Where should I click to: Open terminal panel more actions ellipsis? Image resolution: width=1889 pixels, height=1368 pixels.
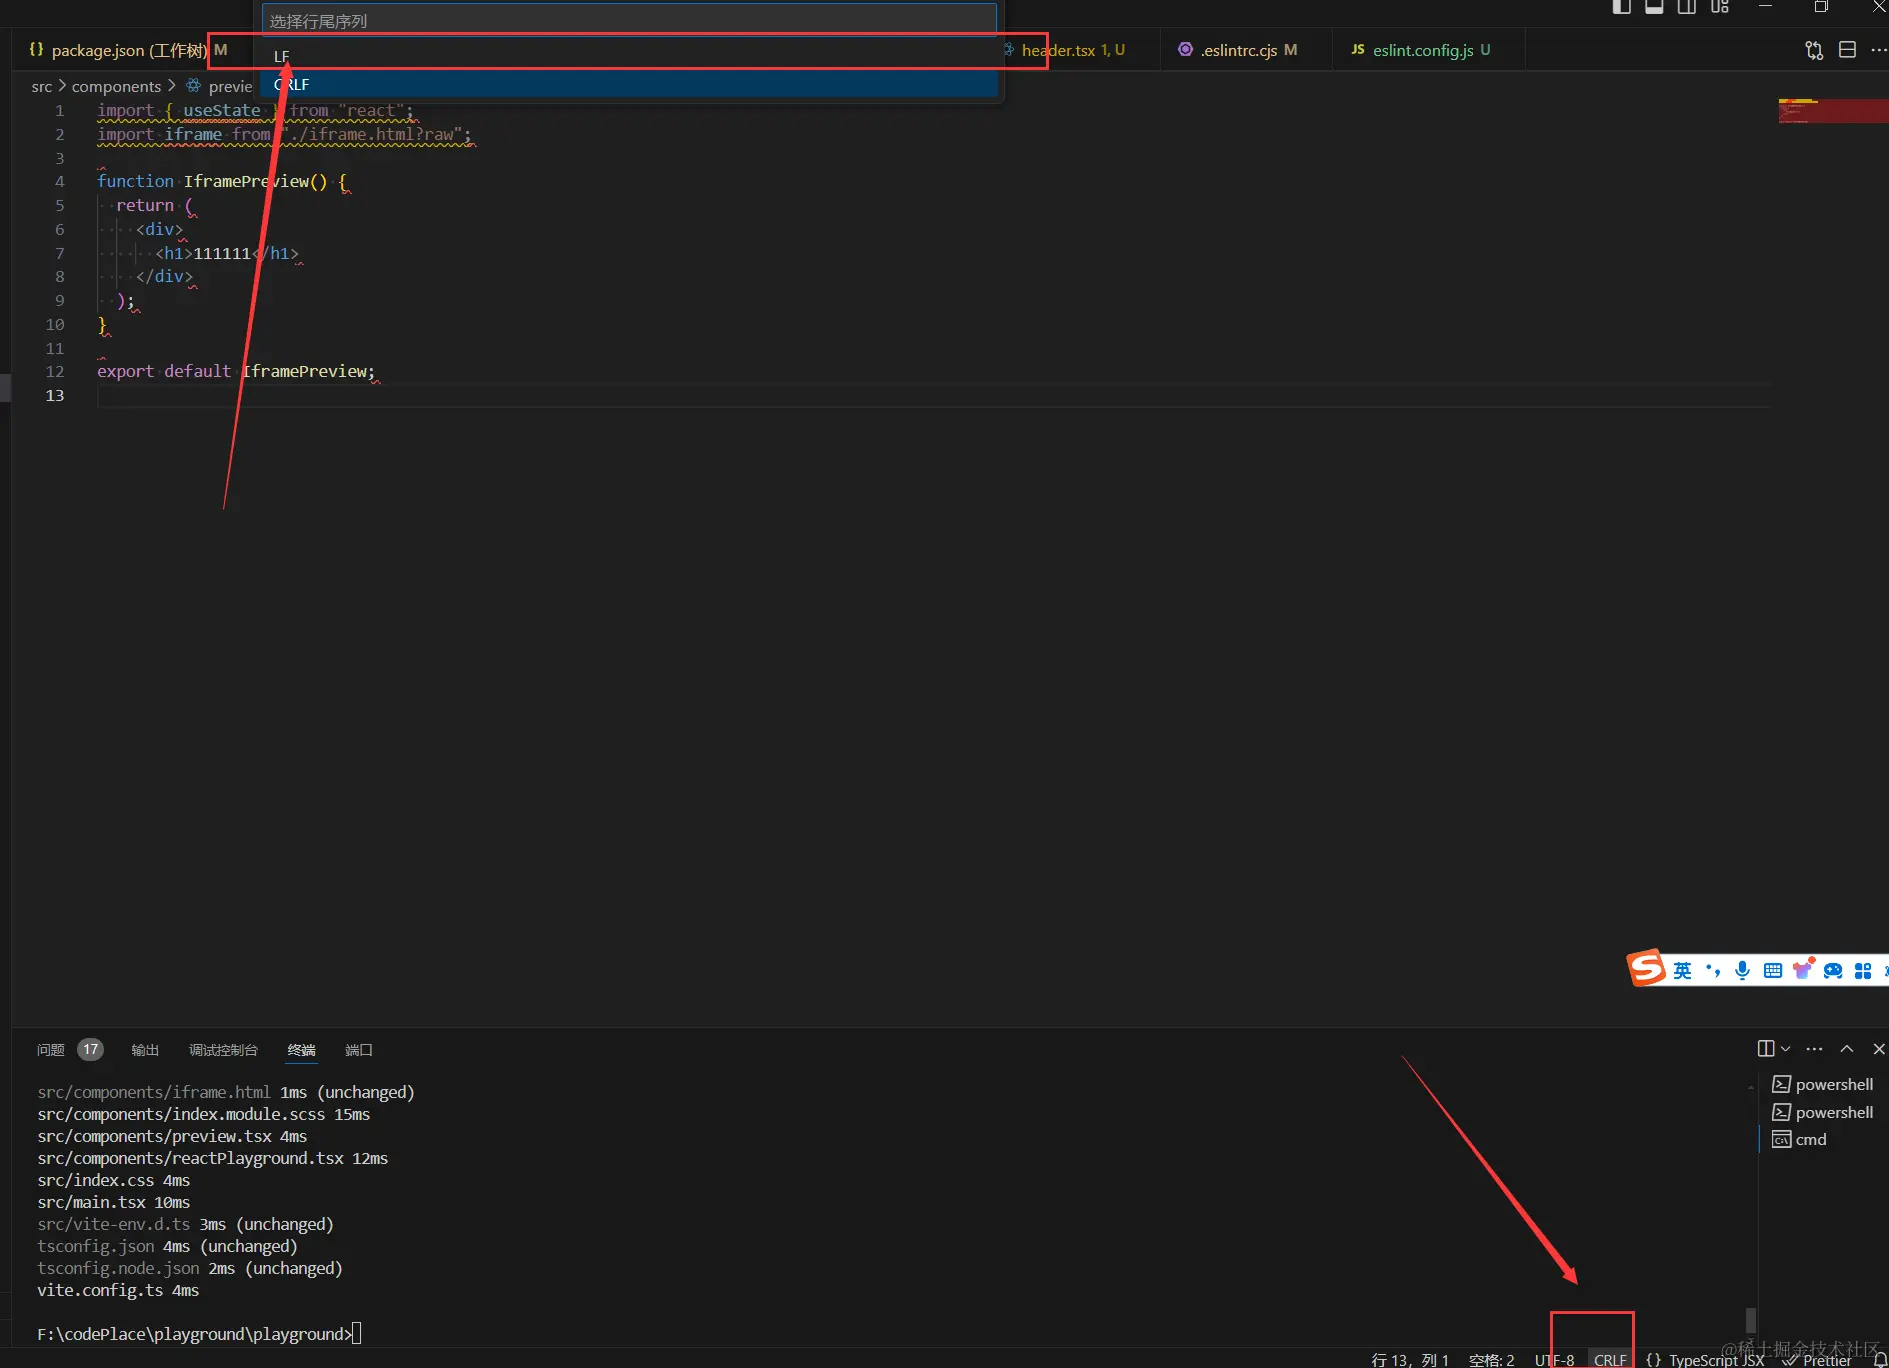[1815, 1049]
